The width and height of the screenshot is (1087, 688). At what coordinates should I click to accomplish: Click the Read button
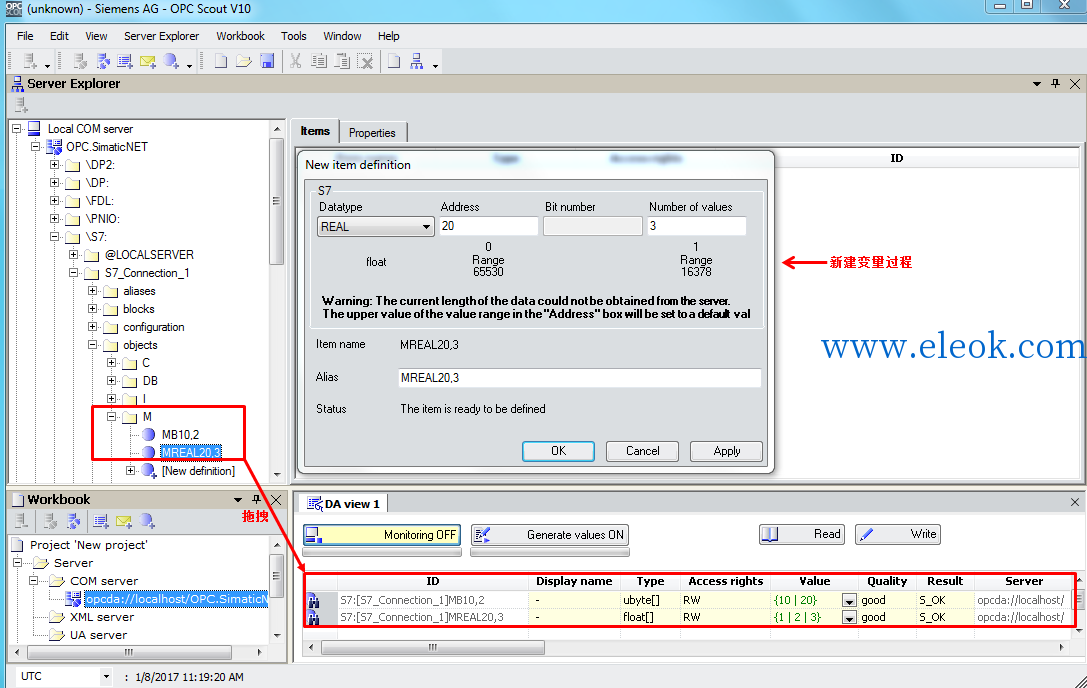coord(802,534)
